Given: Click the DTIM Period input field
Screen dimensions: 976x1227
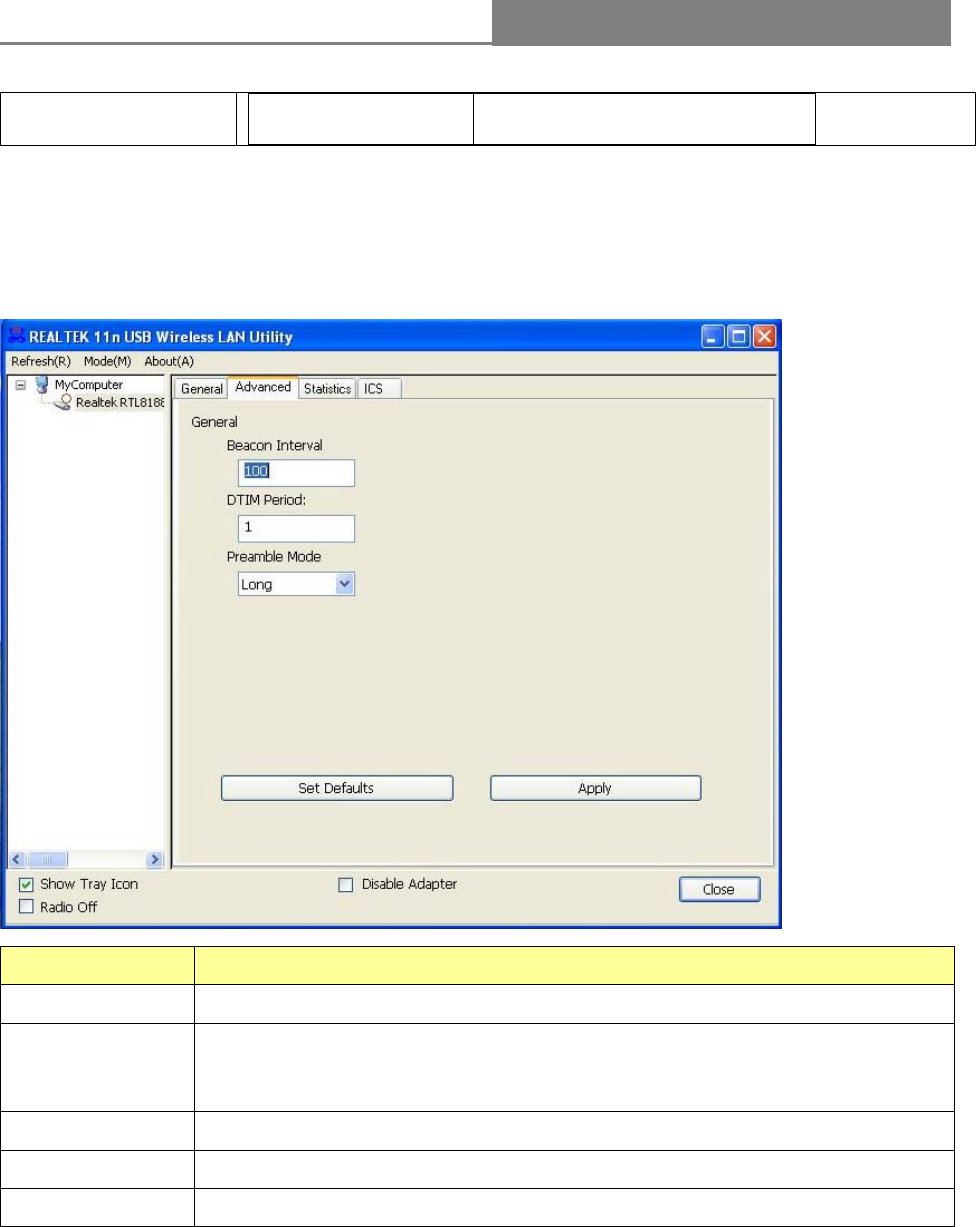Looking at the screenshot, I should 297,529.
